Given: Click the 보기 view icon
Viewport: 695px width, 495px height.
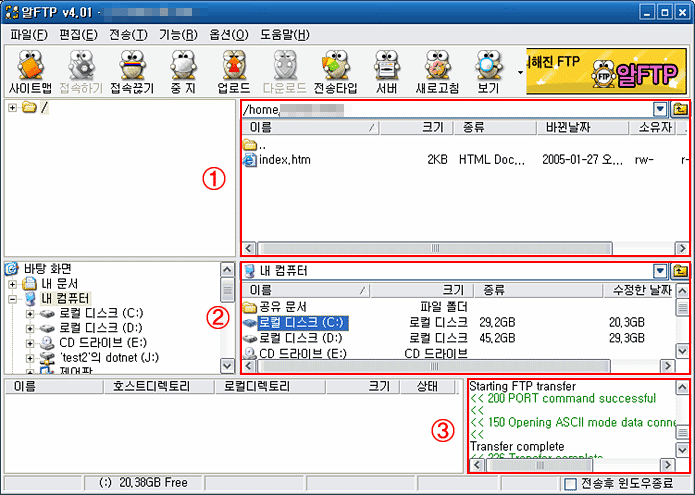Looking at the screenshot, I should (488, 72).
